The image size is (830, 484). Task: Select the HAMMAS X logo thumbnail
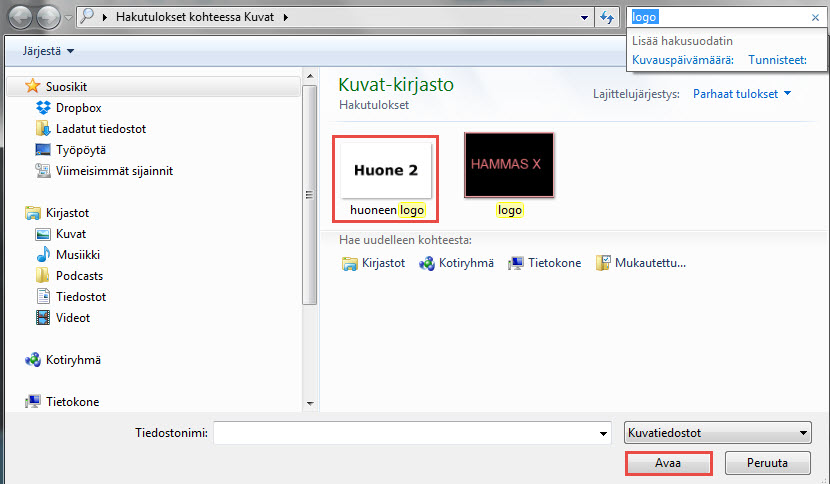pyautogui.click(x=509, y=165)
